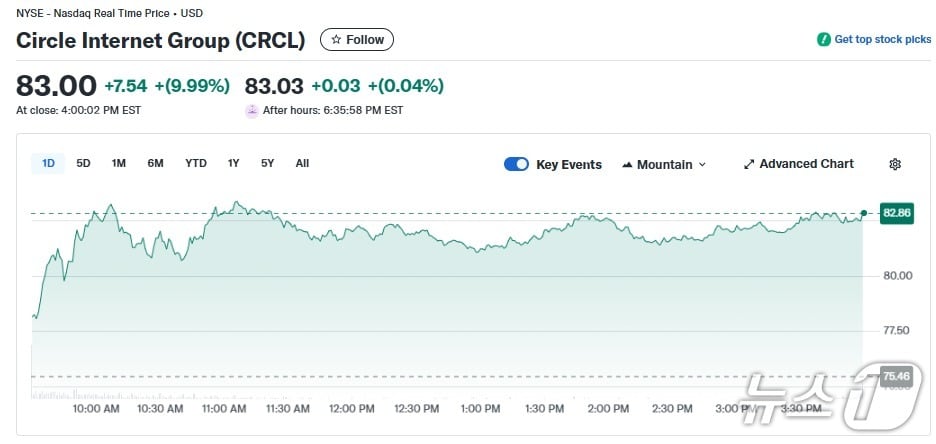Viewport: 936px width, 444px height.
Task: Click the green top stock picks icon
Action: [x=823, y=40]
